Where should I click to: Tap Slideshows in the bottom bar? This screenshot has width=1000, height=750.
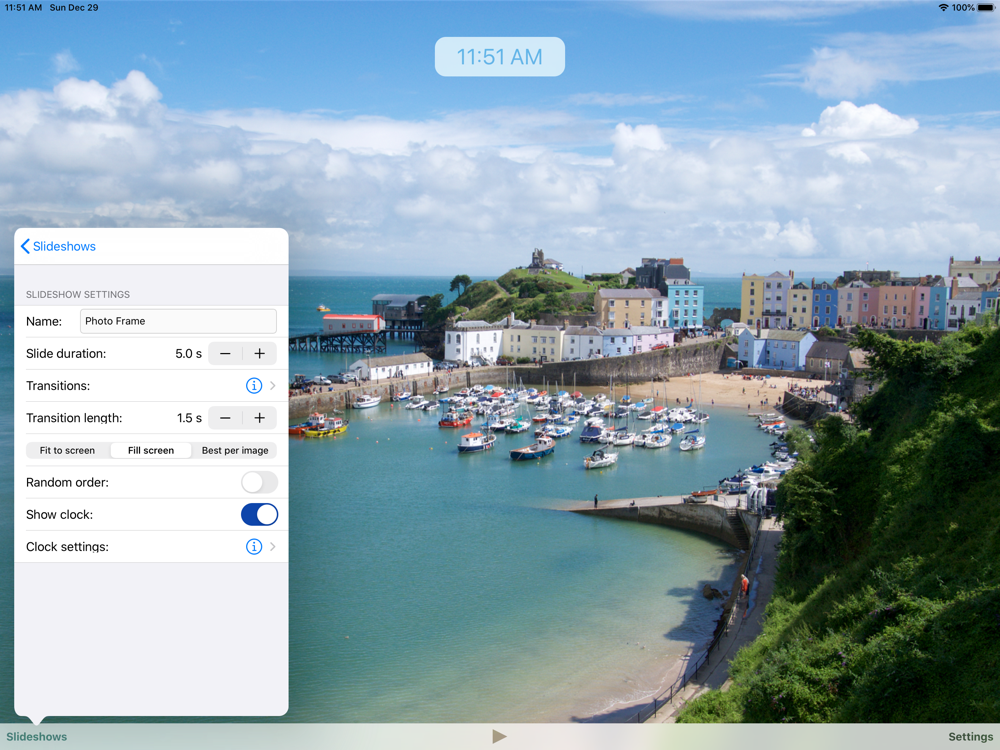point(37,737)
